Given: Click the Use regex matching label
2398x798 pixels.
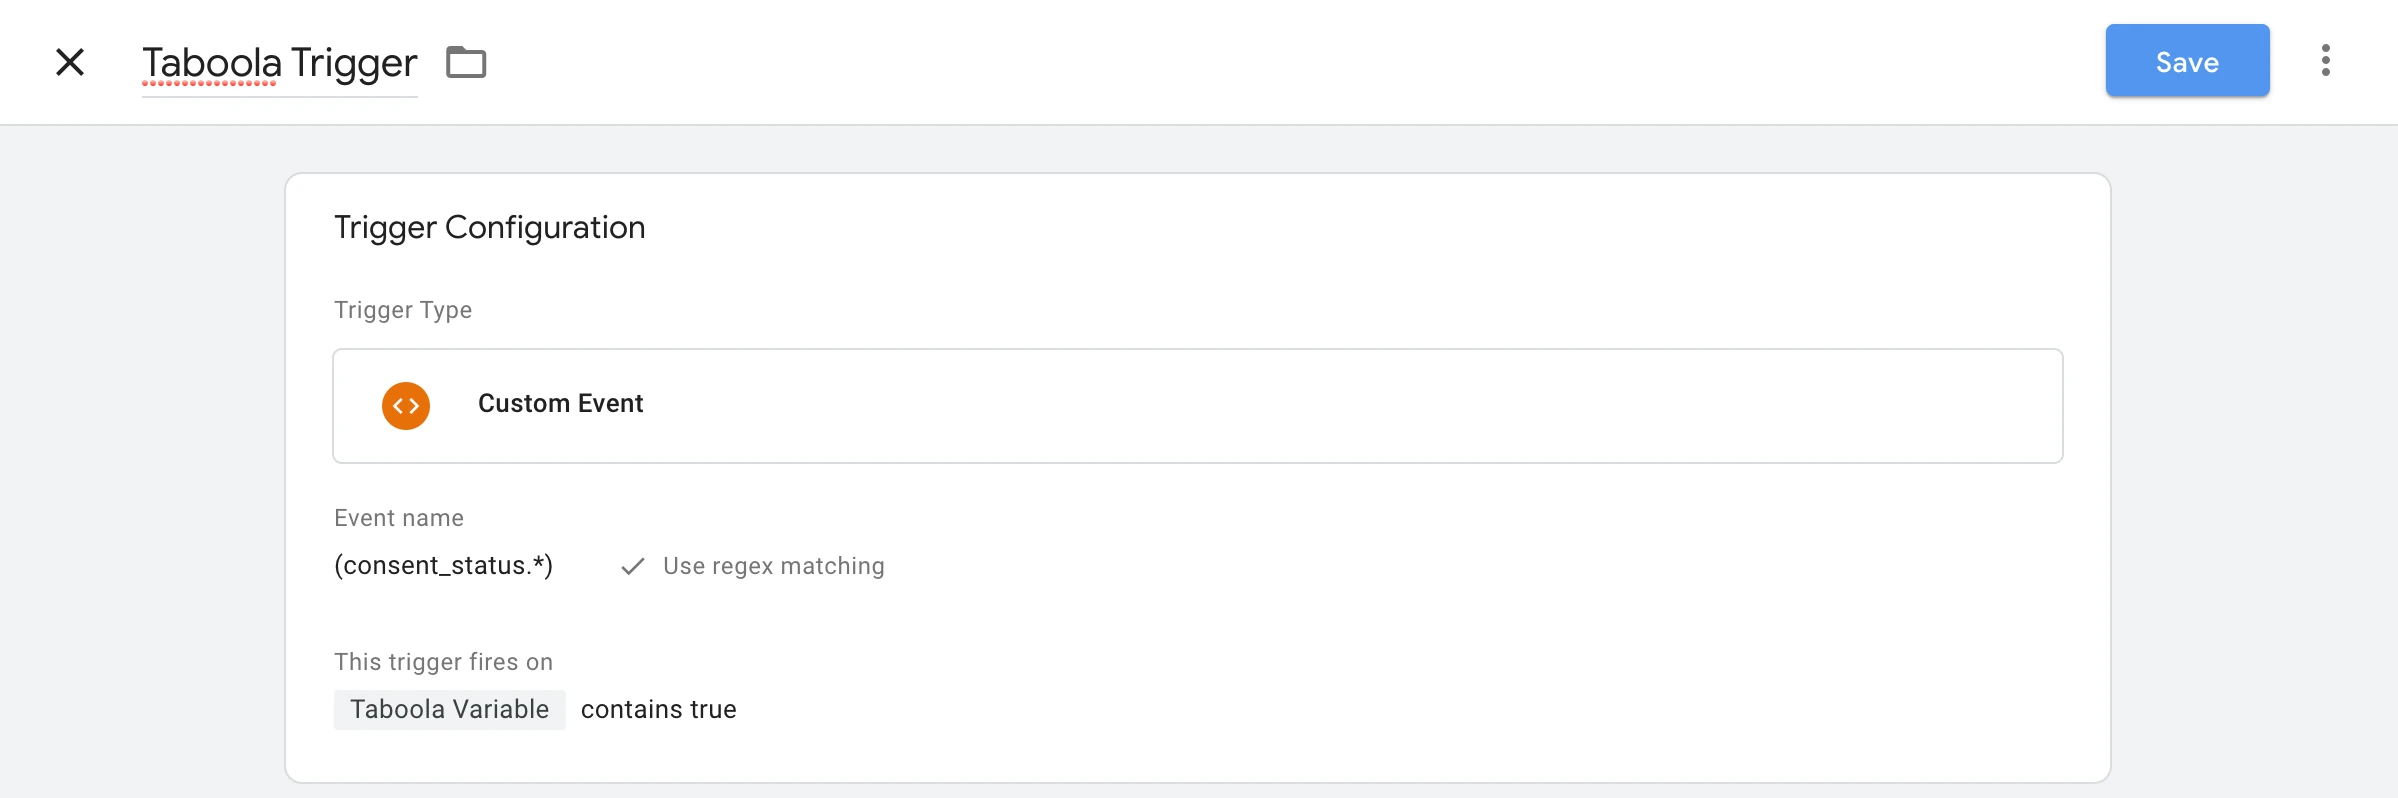Looking at the screenshot, I should pos(773,566).
